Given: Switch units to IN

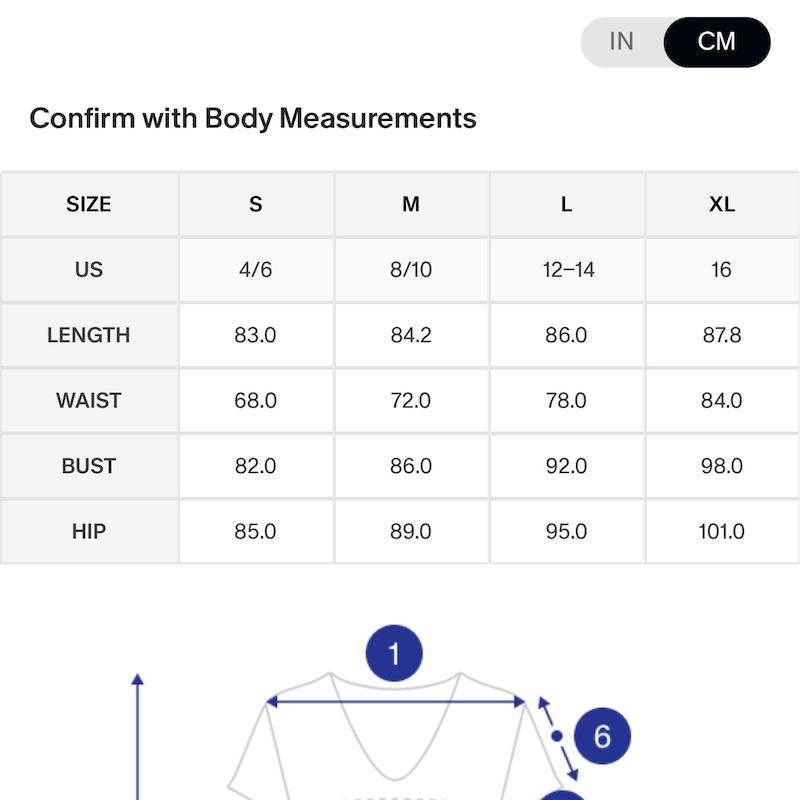Looking at the screenshot, I should pos(621,42).
